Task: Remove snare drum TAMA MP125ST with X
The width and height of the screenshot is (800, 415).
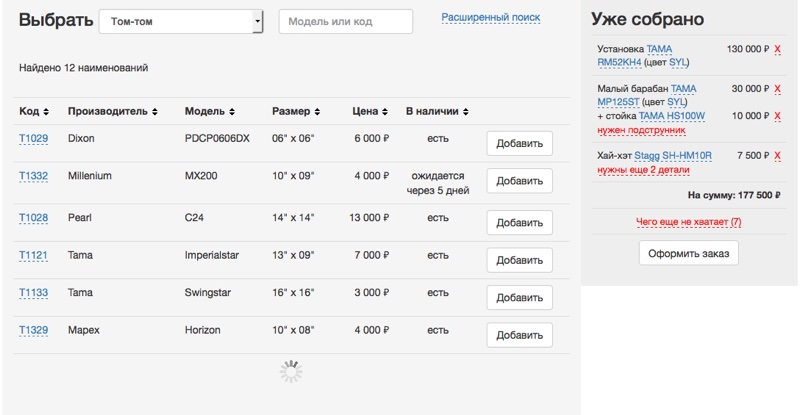Action: click(778, 89)
